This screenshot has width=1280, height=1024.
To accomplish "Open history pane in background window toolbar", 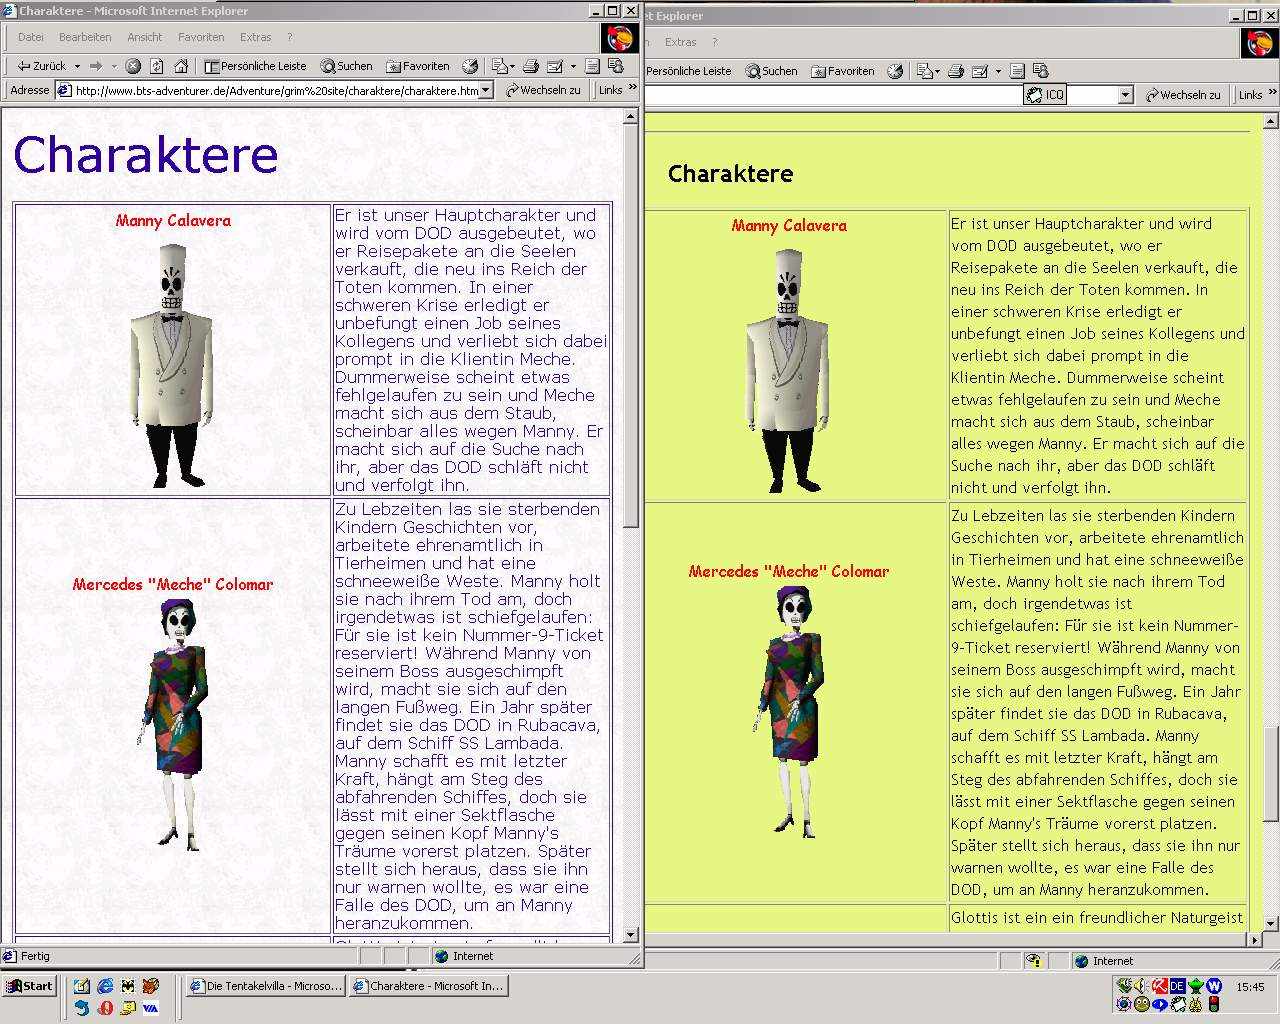I will [x=895, y=71].
